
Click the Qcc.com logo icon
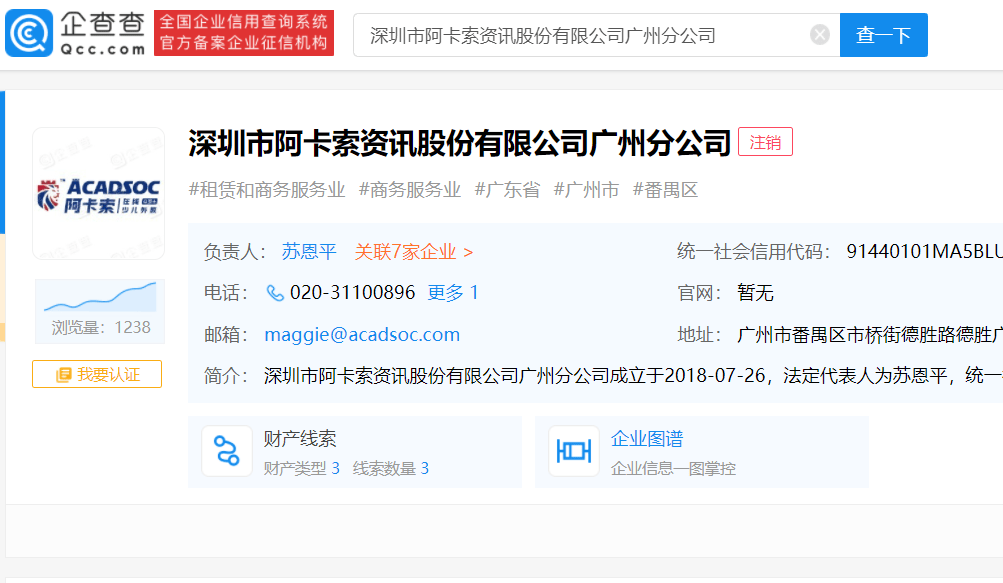(x=29, y=33)
